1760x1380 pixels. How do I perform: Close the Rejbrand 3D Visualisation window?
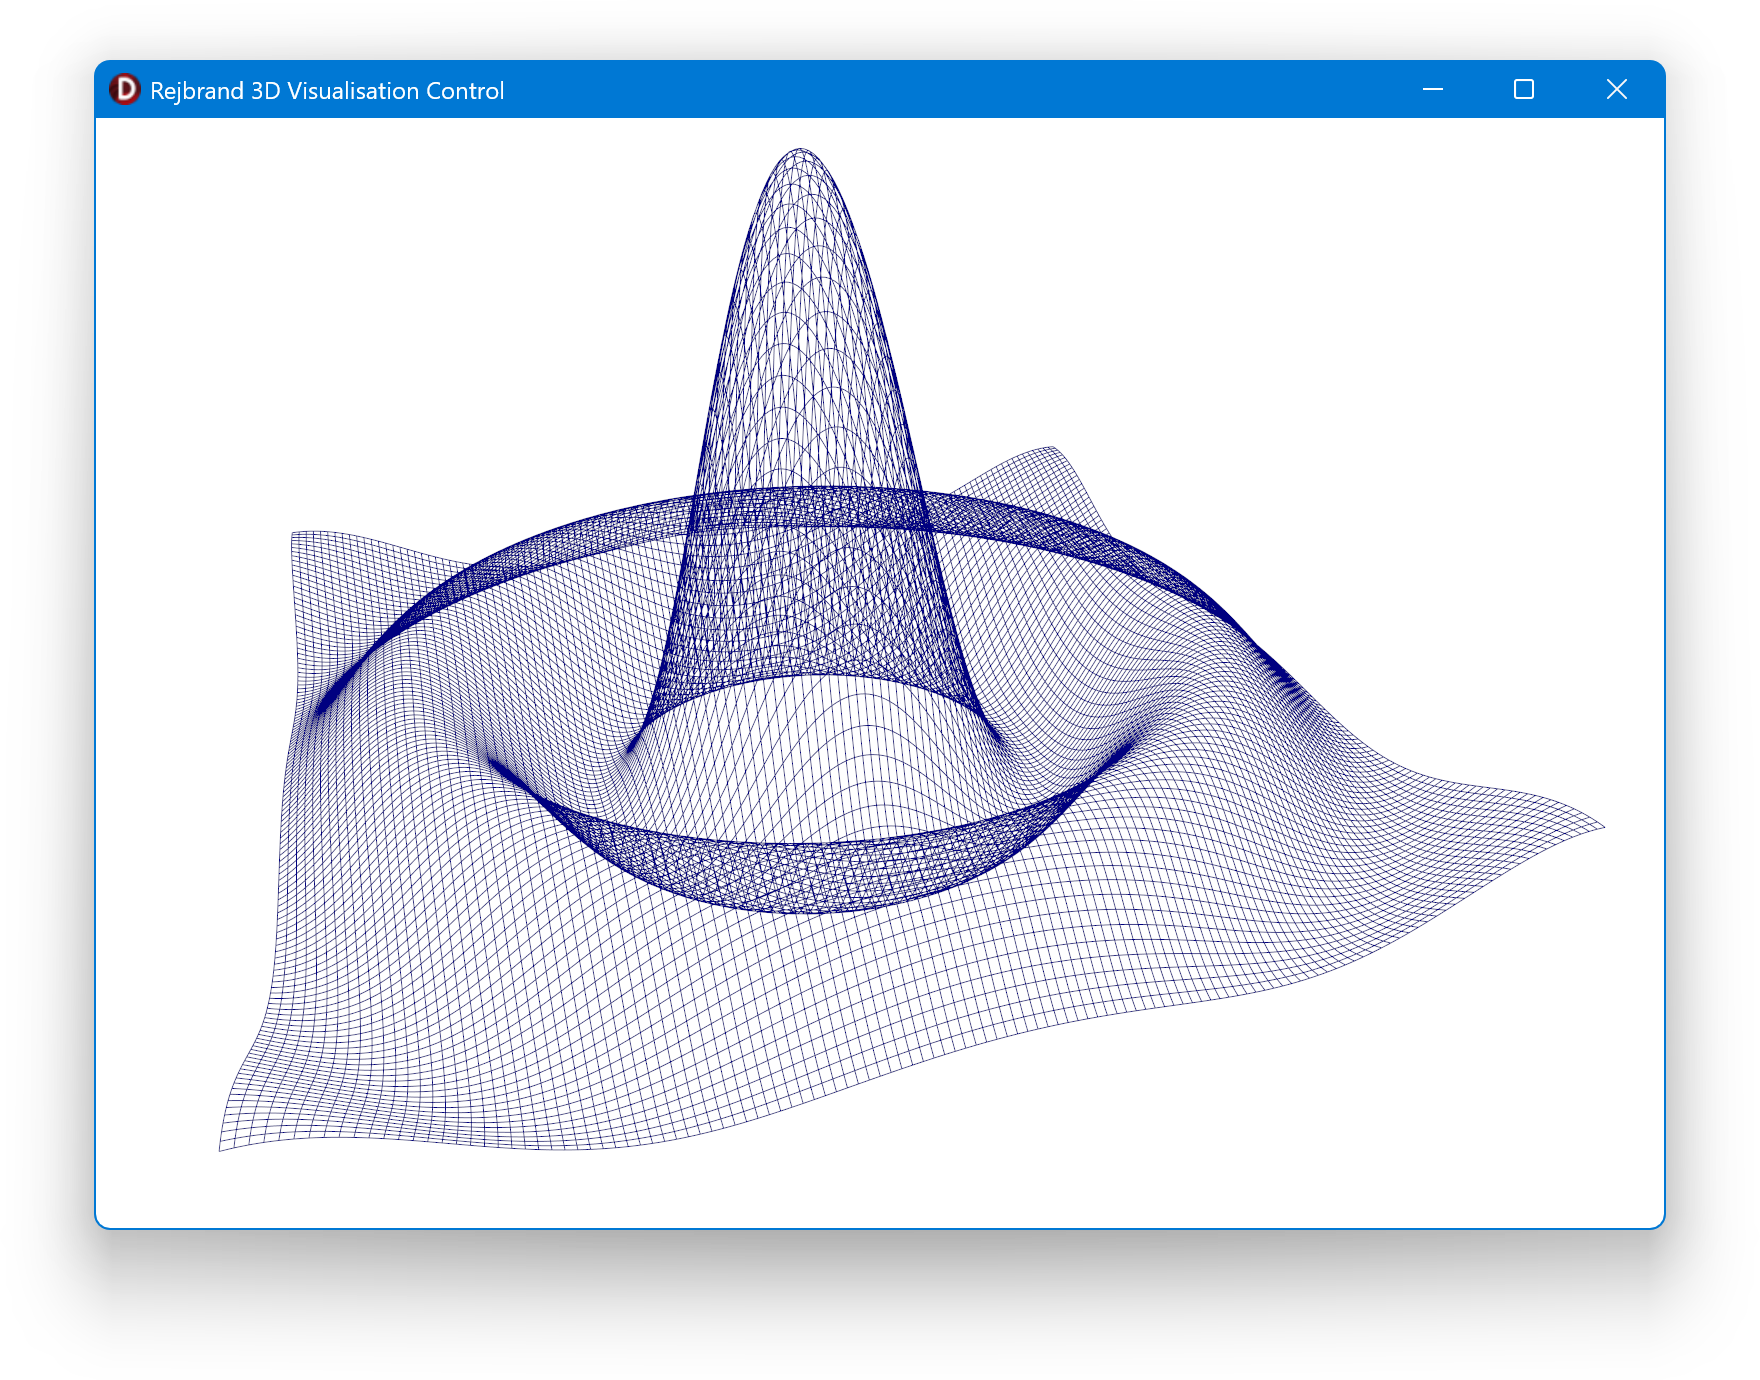(x=1616, y=90)
